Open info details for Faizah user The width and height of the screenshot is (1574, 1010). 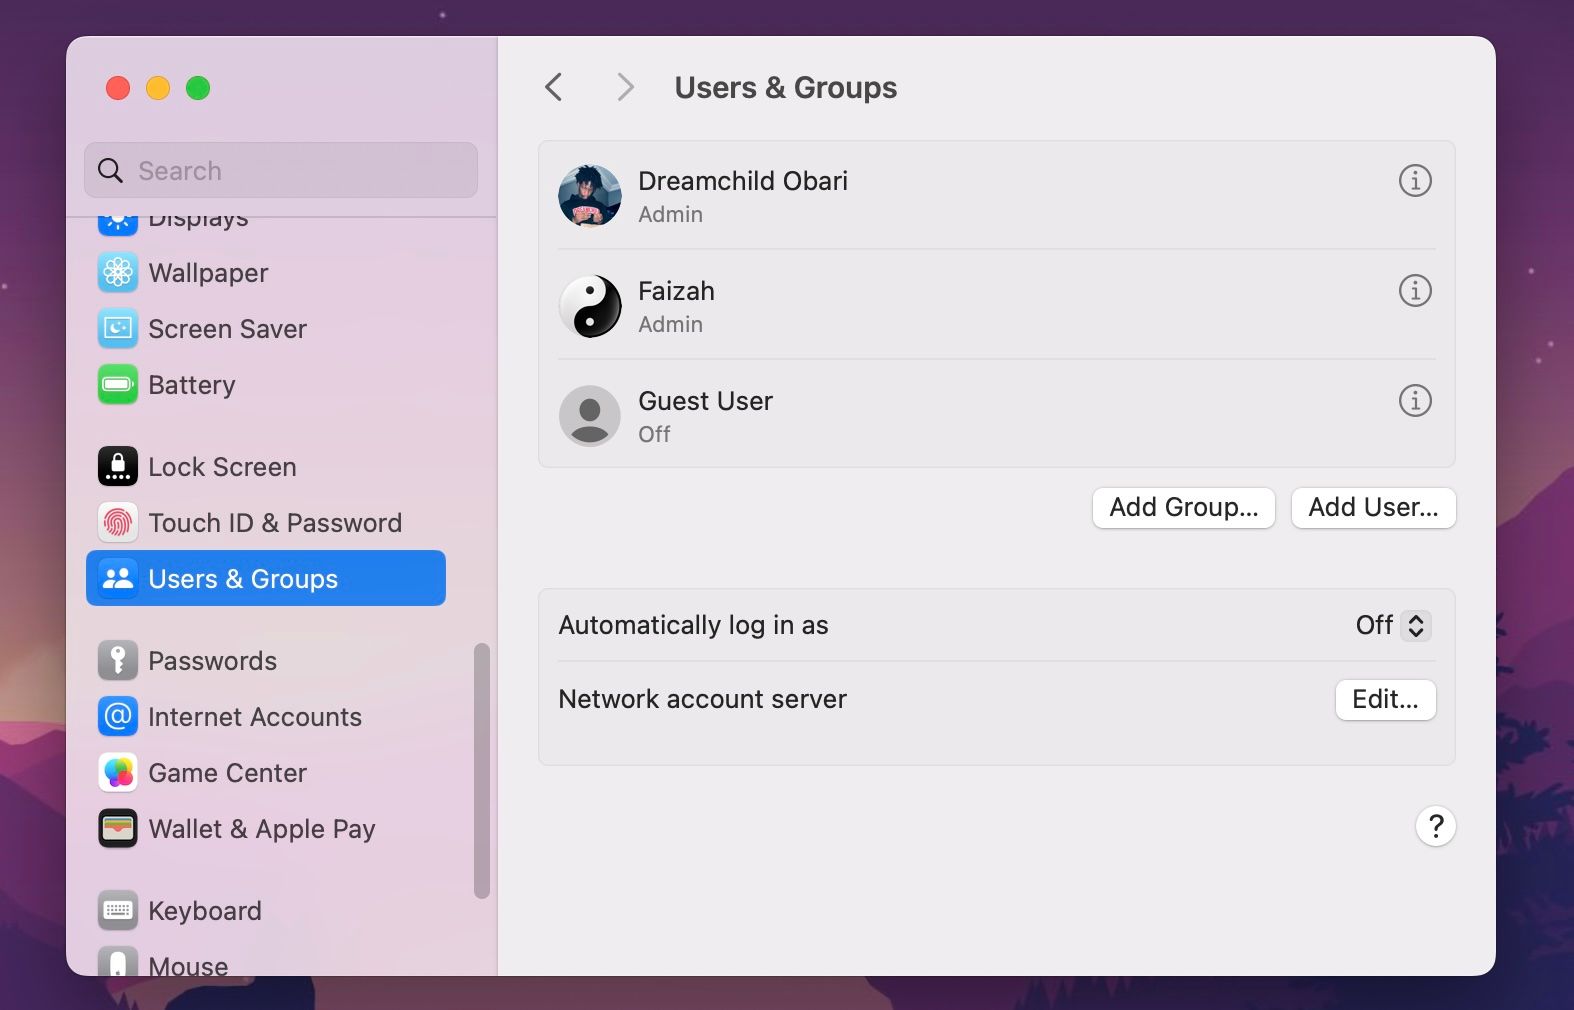[x=1414, y=291]
